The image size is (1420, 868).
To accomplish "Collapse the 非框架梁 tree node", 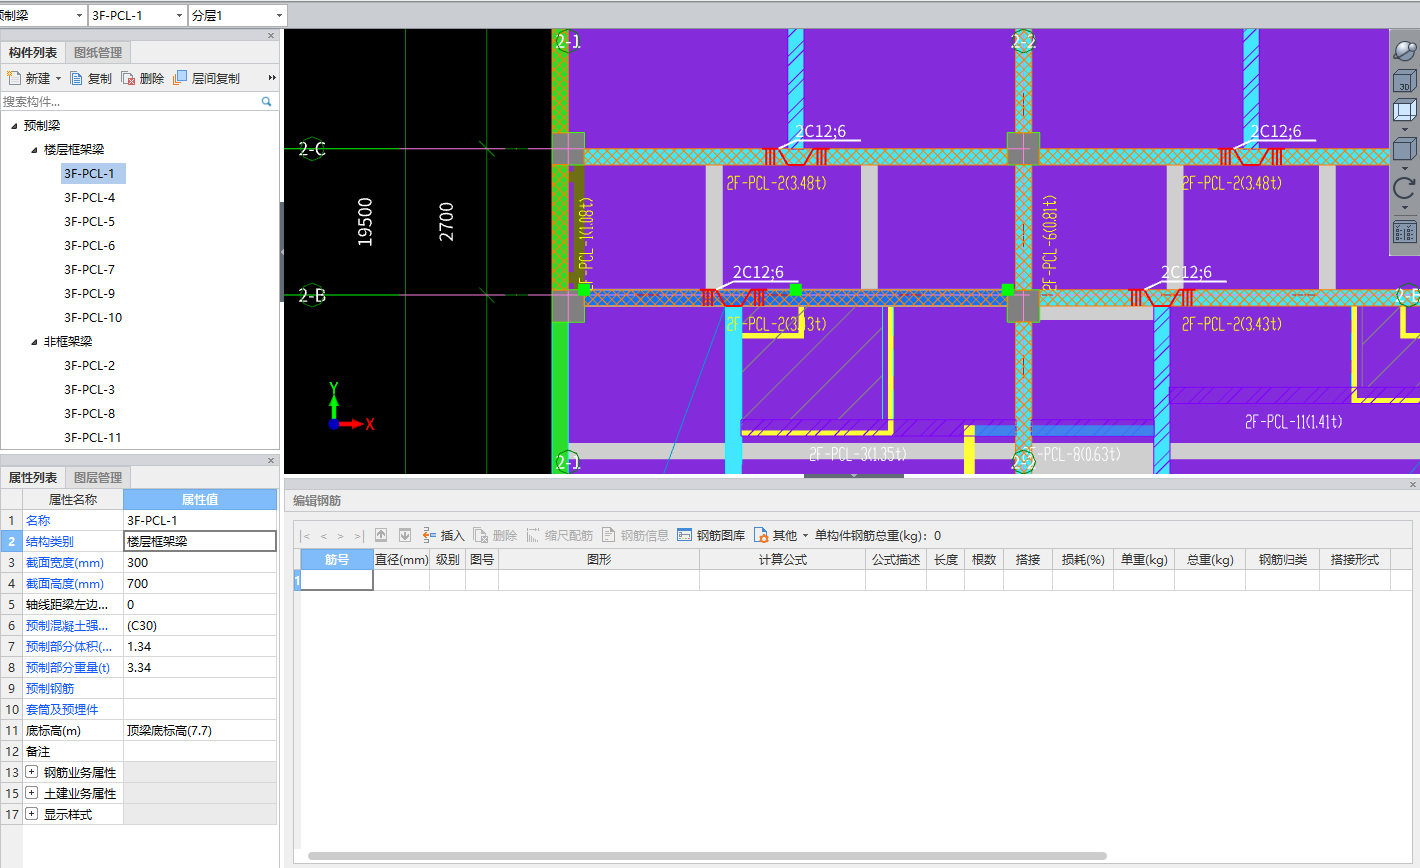I will 34,342.
